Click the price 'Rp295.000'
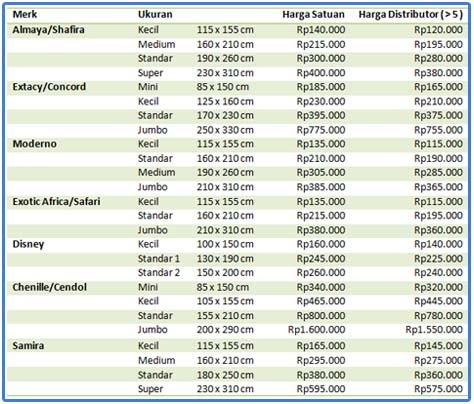Image resolution: width=474 pixels, height=404 pixels. coord(321,361)
